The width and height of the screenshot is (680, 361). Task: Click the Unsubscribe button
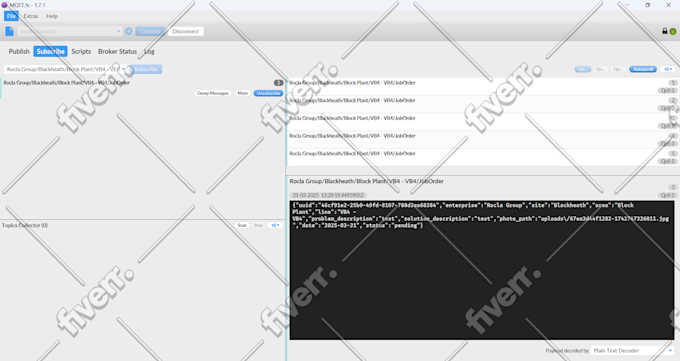pyautogui.click(x=268, y=93)
